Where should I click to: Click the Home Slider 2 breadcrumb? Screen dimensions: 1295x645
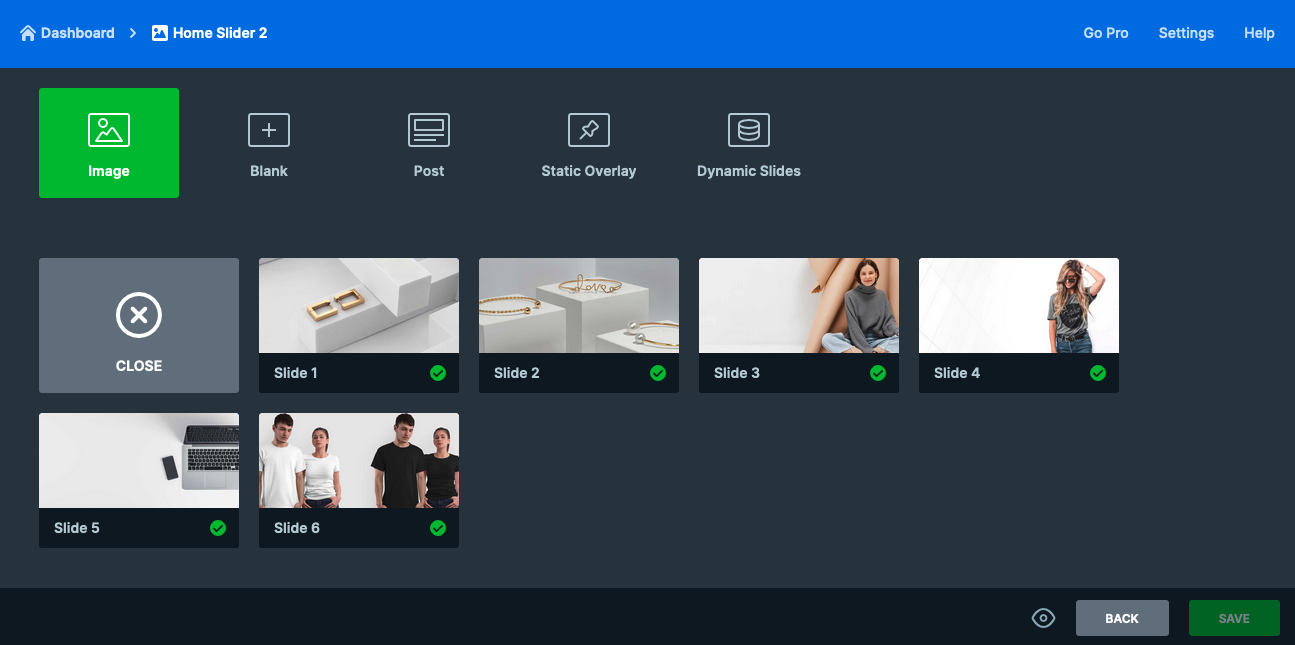(219, 33)
